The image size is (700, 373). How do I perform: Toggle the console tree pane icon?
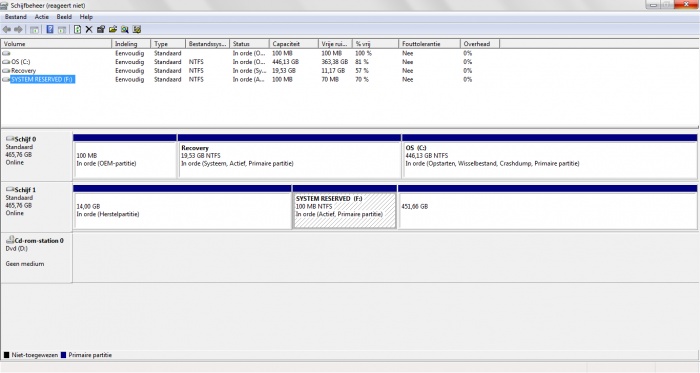coord(34,30)
